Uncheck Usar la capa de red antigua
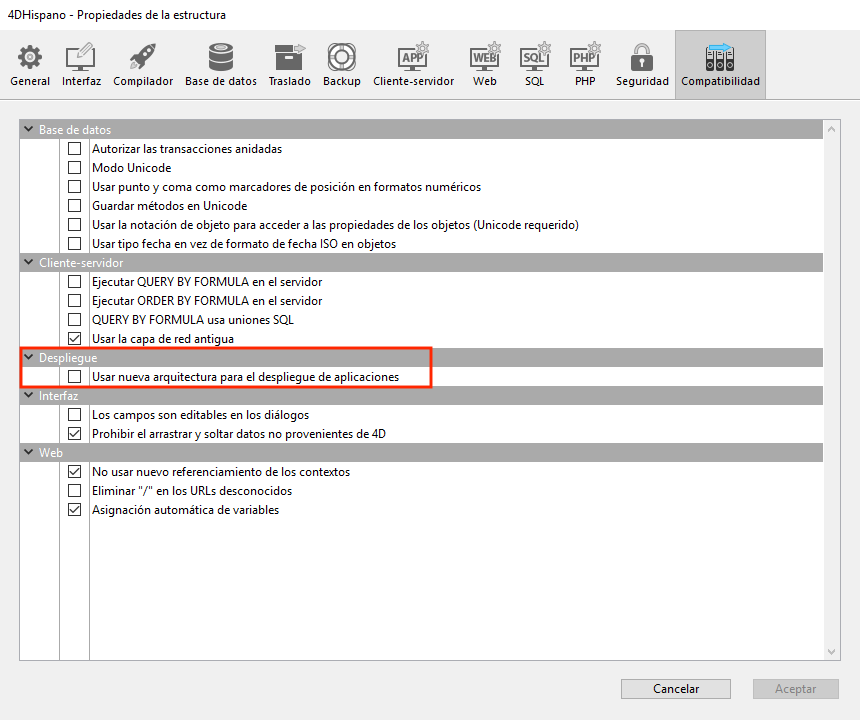Image resolution: width=860 pixels, height=720 pixels. (x=75, y=339)
